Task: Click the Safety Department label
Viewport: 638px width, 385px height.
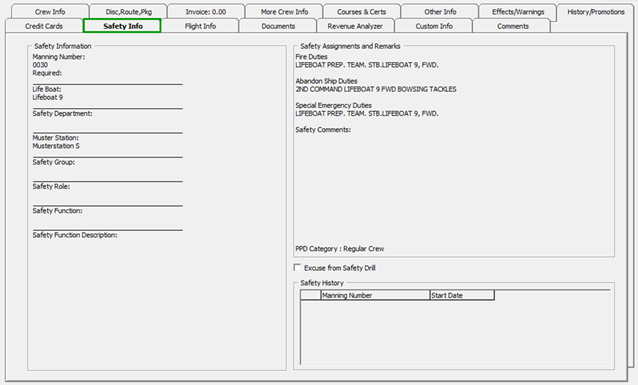Action: 62,113
